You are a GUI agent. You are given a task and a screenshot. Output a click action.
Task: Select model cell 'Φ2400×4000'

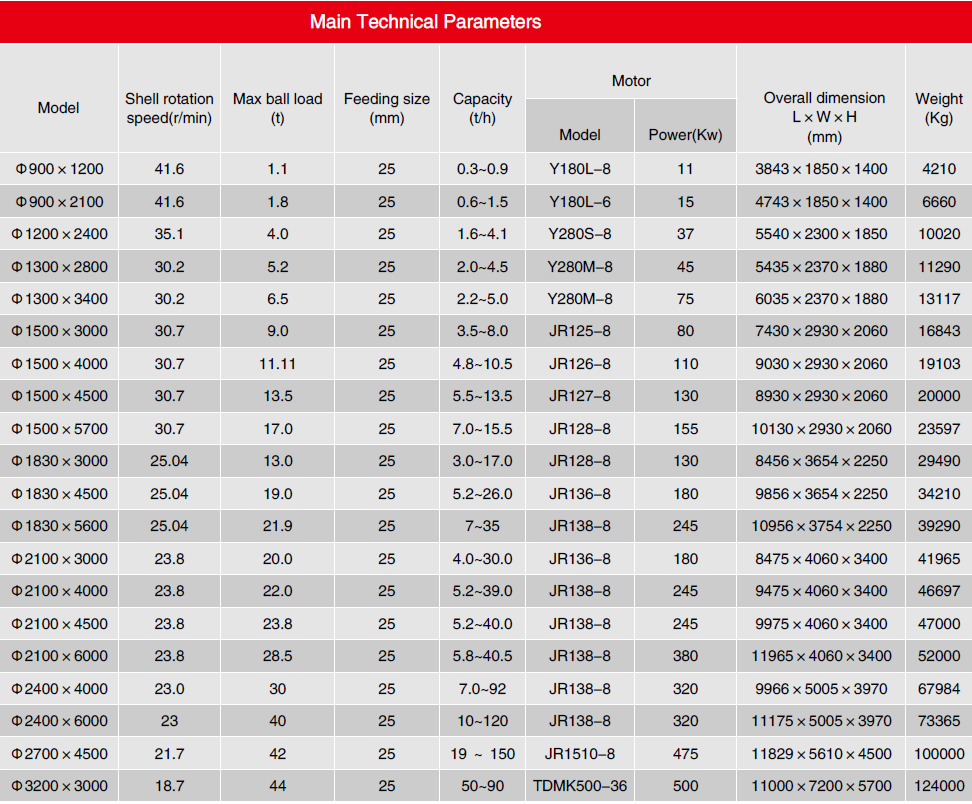click(x=59, y=689)
